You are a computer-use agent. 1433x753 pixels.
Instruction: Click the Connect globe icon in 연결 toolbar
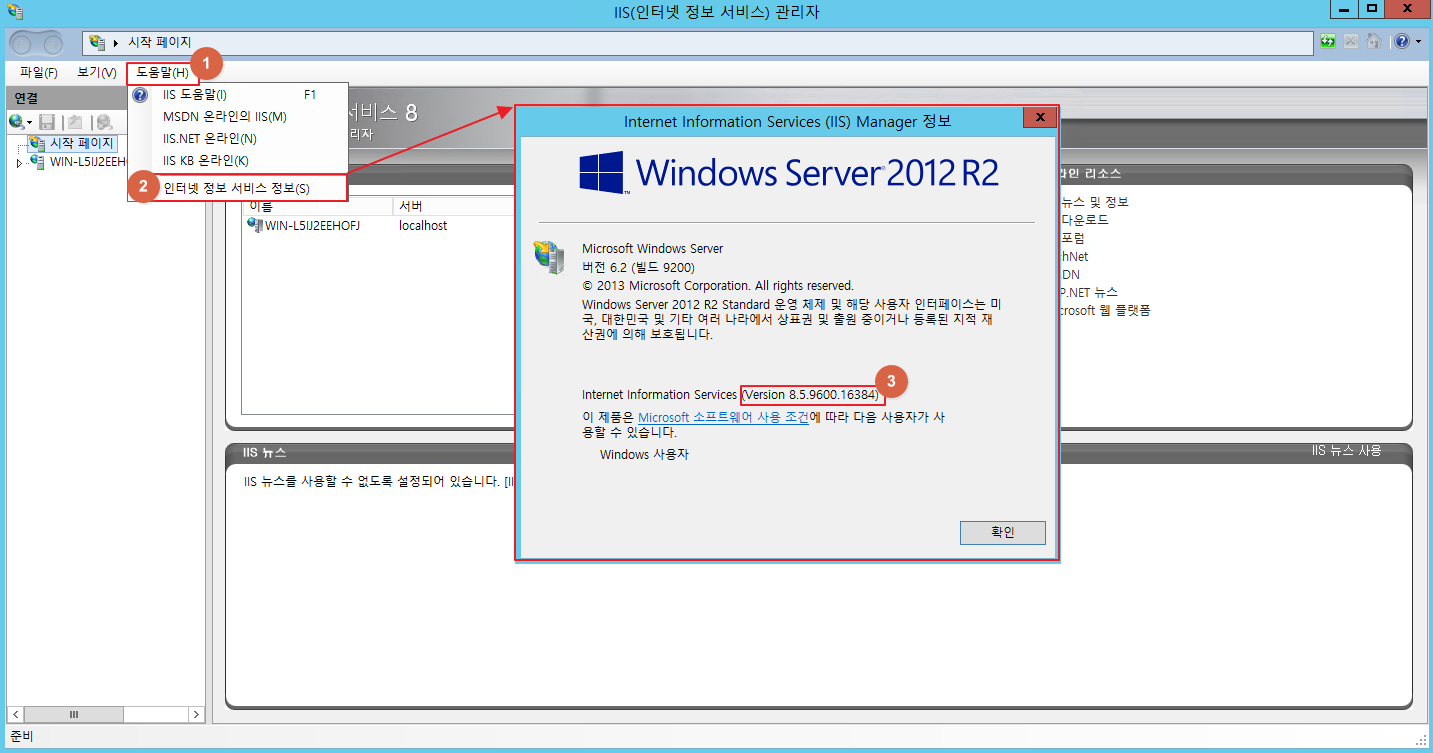[x=16, y=121]
